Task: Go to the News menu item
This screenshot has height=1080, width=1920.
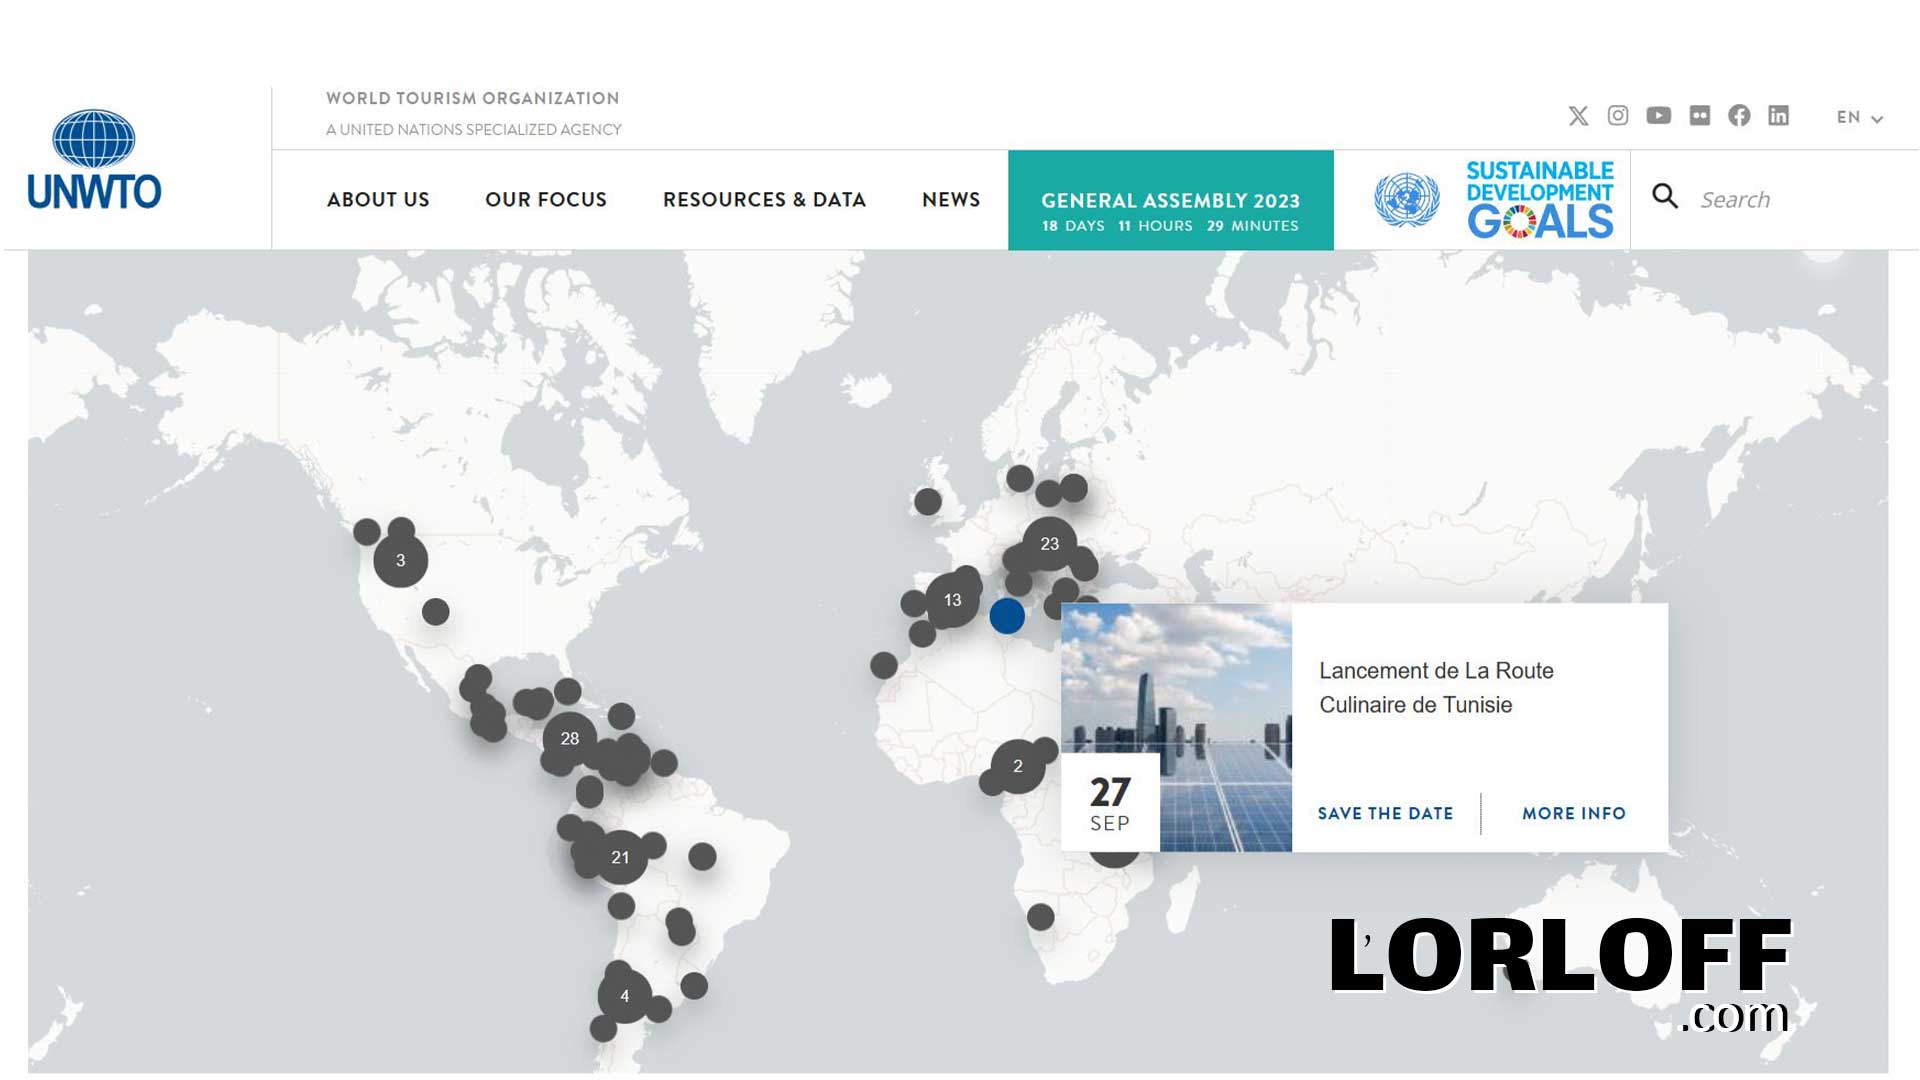Action: 951,200
